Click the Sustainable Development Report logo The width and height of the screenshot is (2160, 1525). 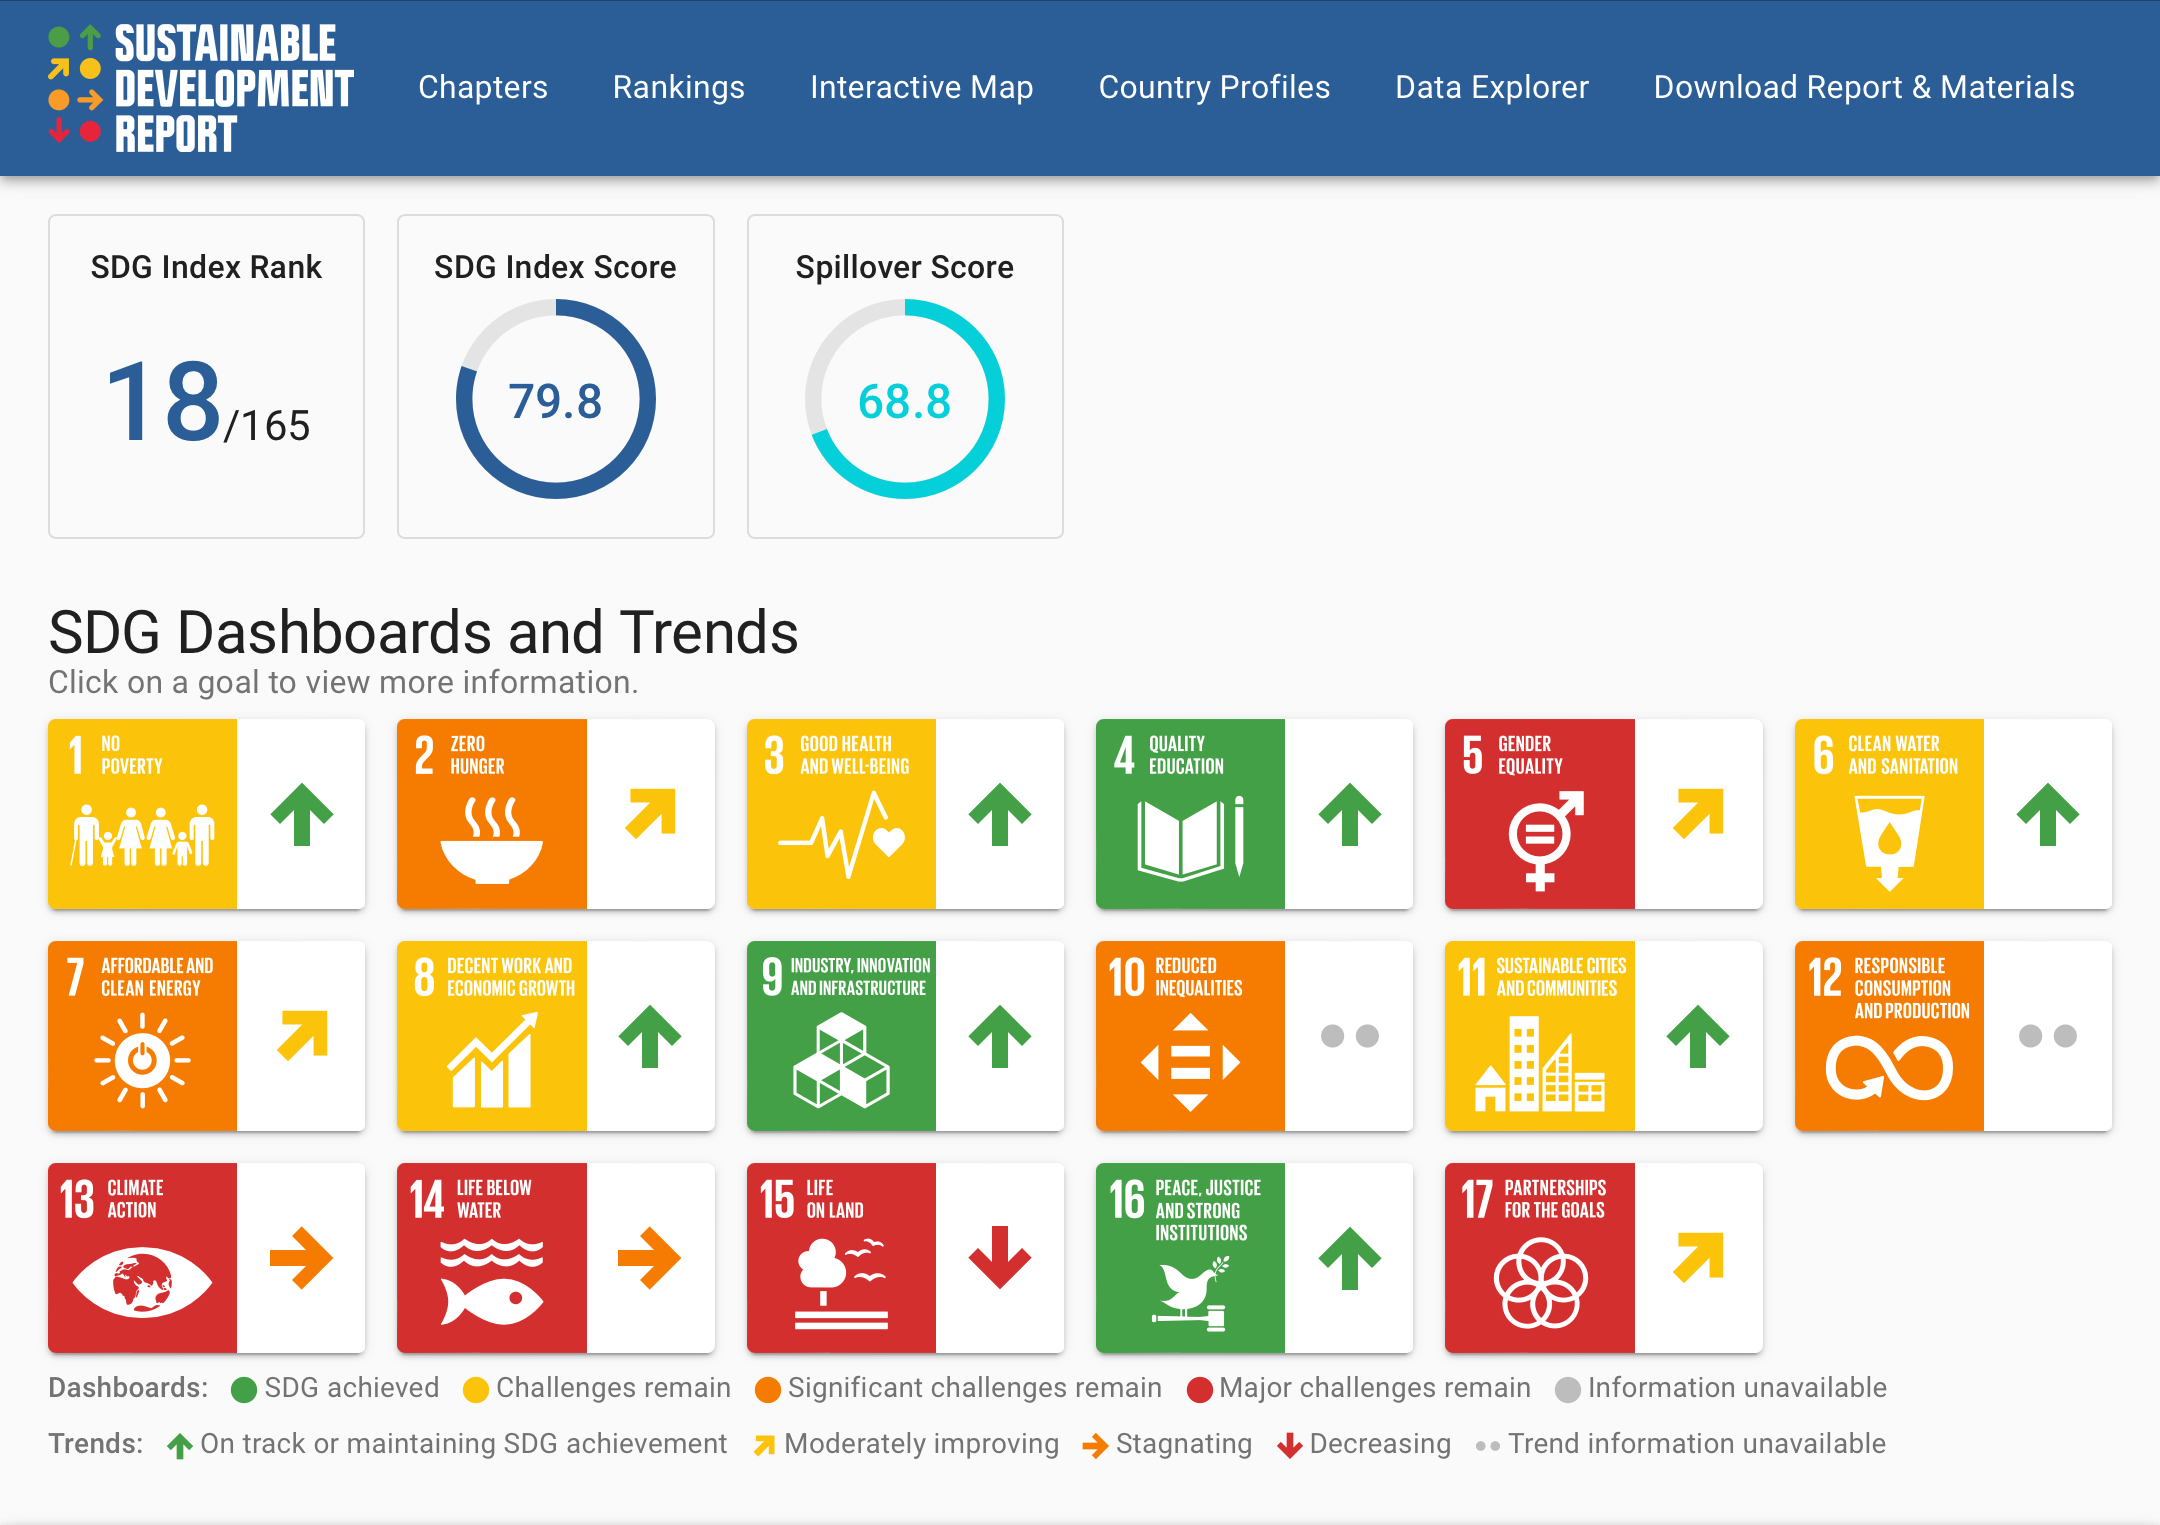pyautogui.click(x=200, y=88)
